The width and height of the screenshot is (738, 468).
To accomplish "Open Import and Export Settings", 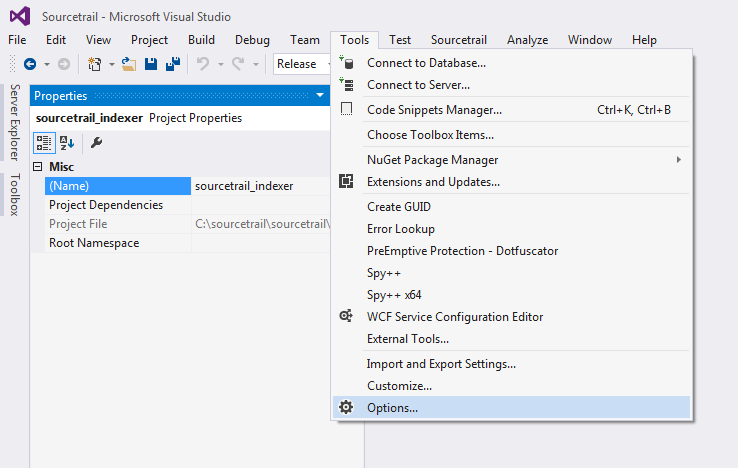I will (511, 364).
